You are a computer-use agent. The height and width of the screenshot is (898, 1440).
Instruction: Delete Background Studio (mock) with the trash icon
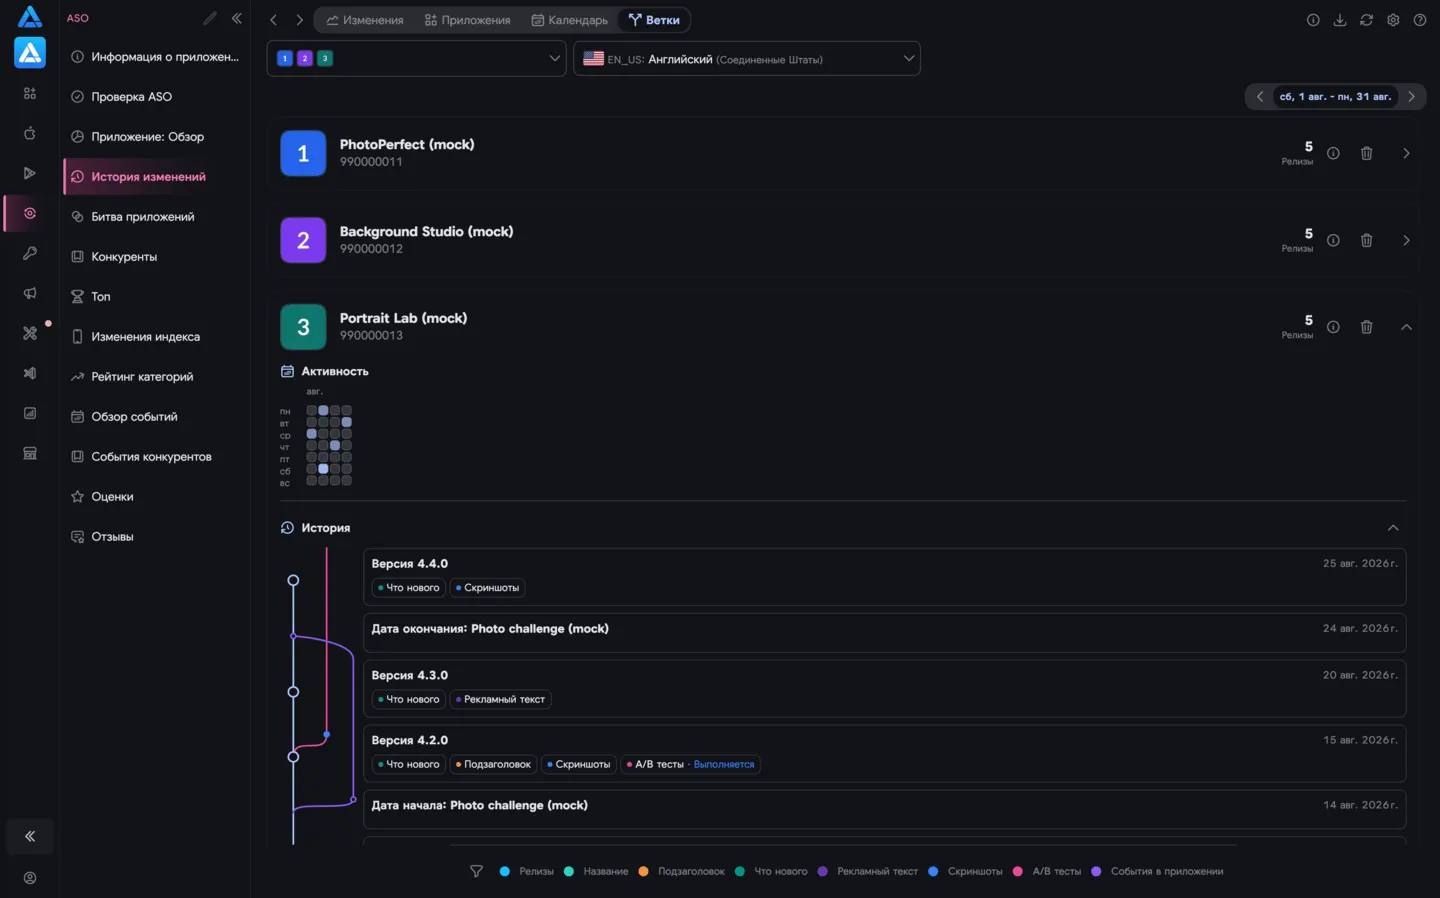pyautogui.click(x=1366, y=240)
